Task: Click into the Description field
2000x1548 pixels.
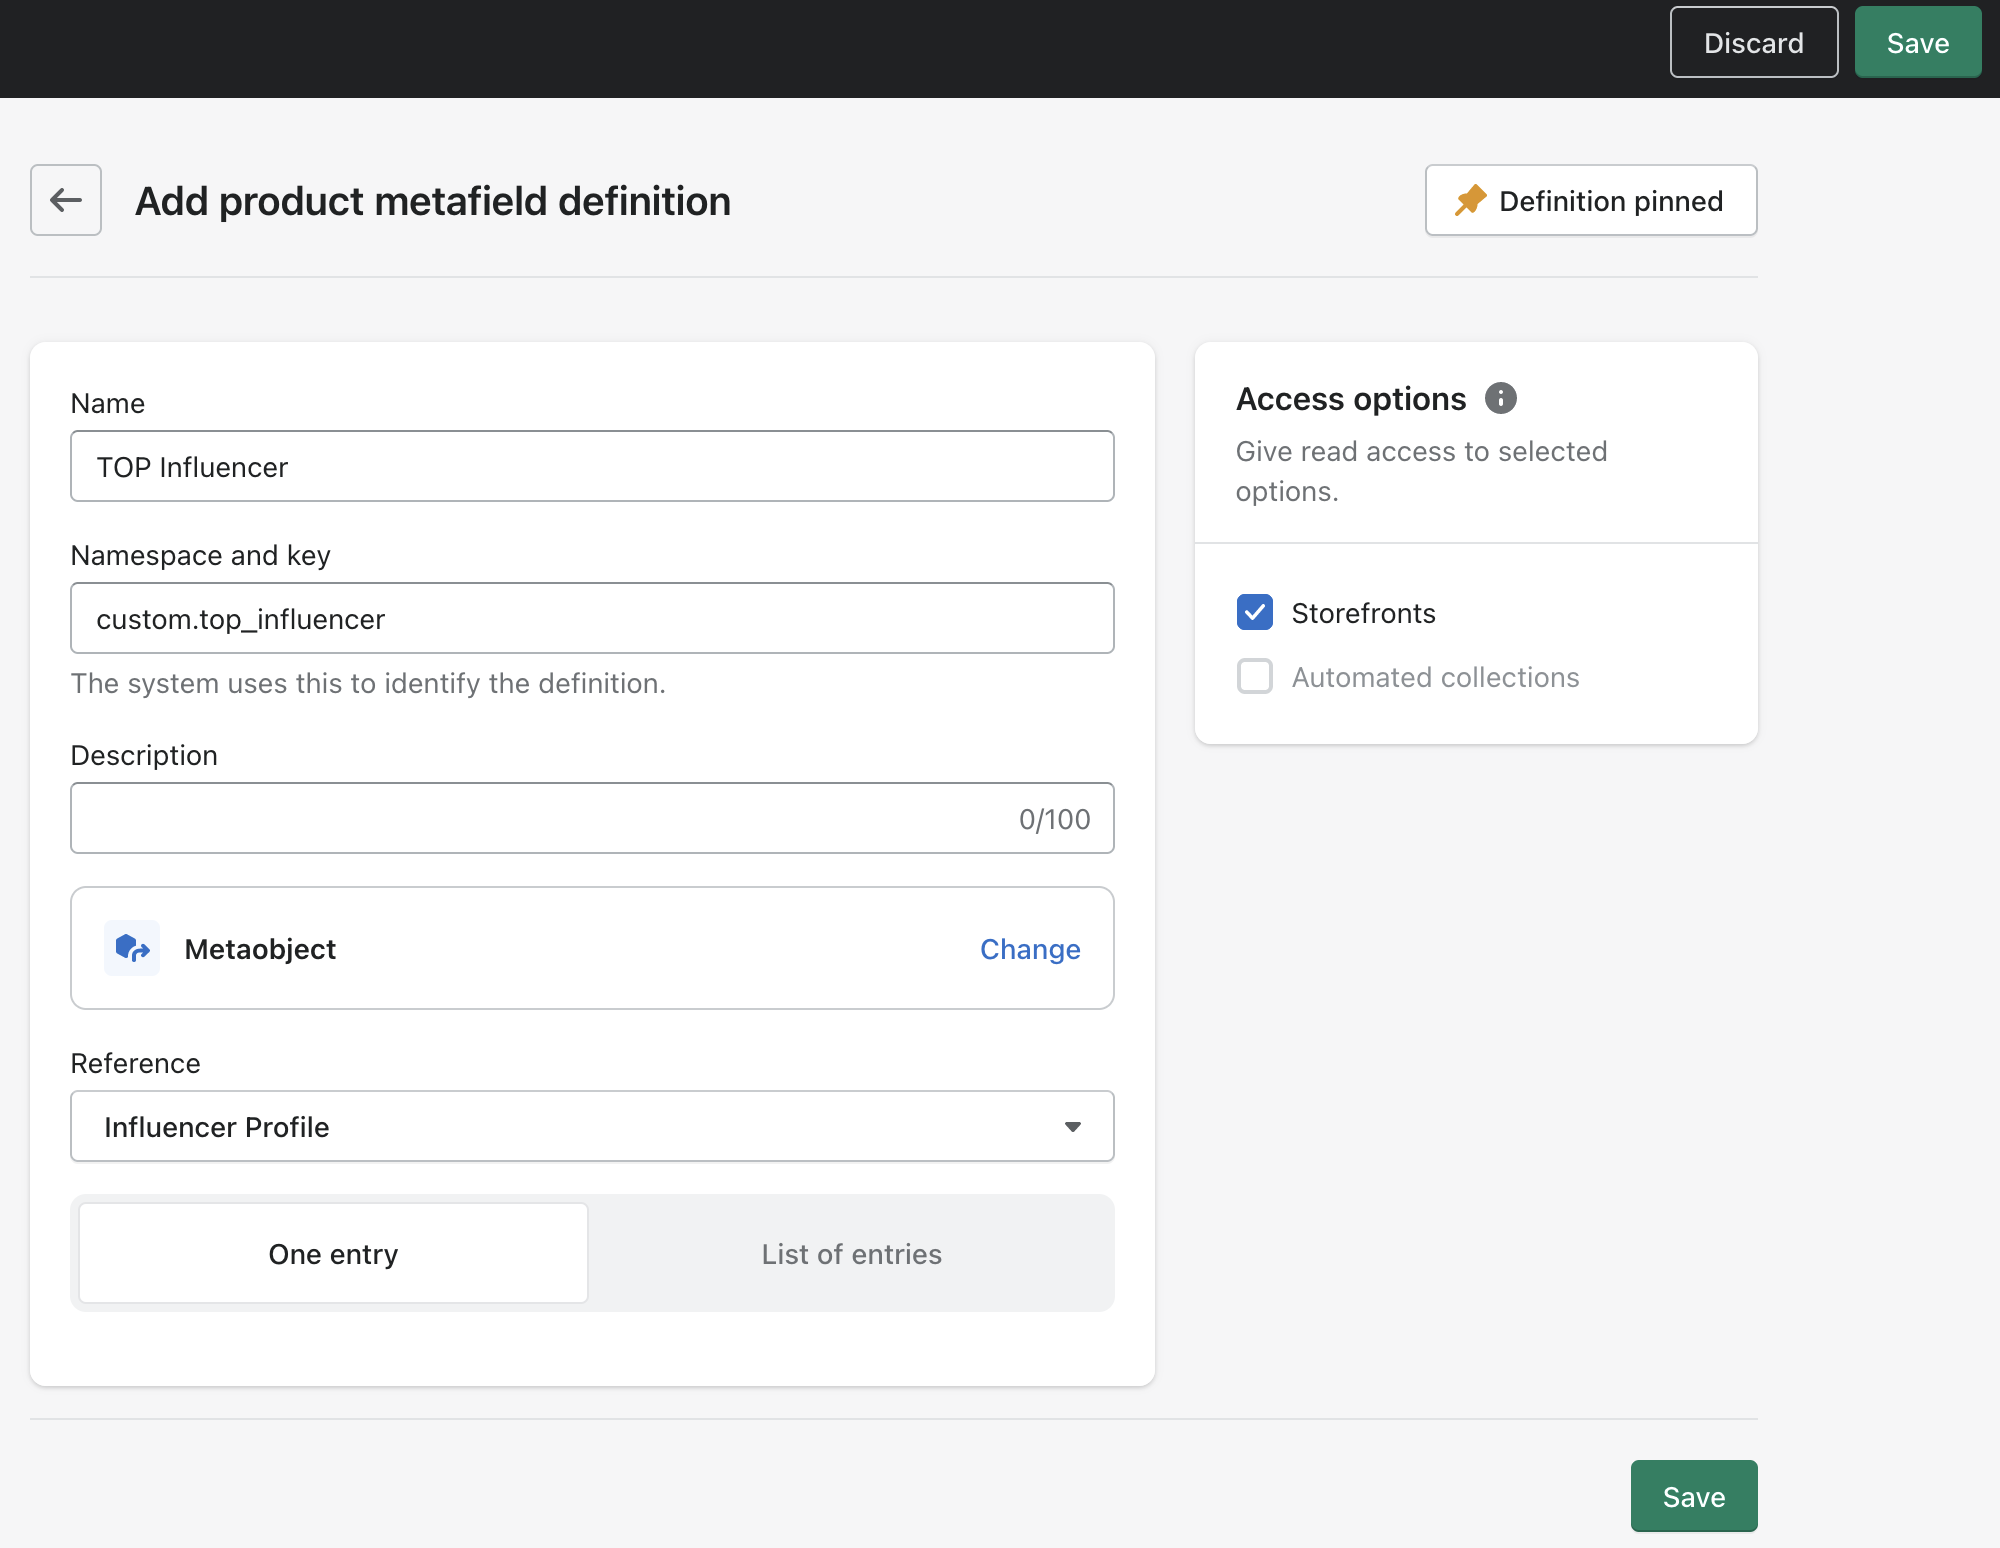Action: [x=540, y=818]
